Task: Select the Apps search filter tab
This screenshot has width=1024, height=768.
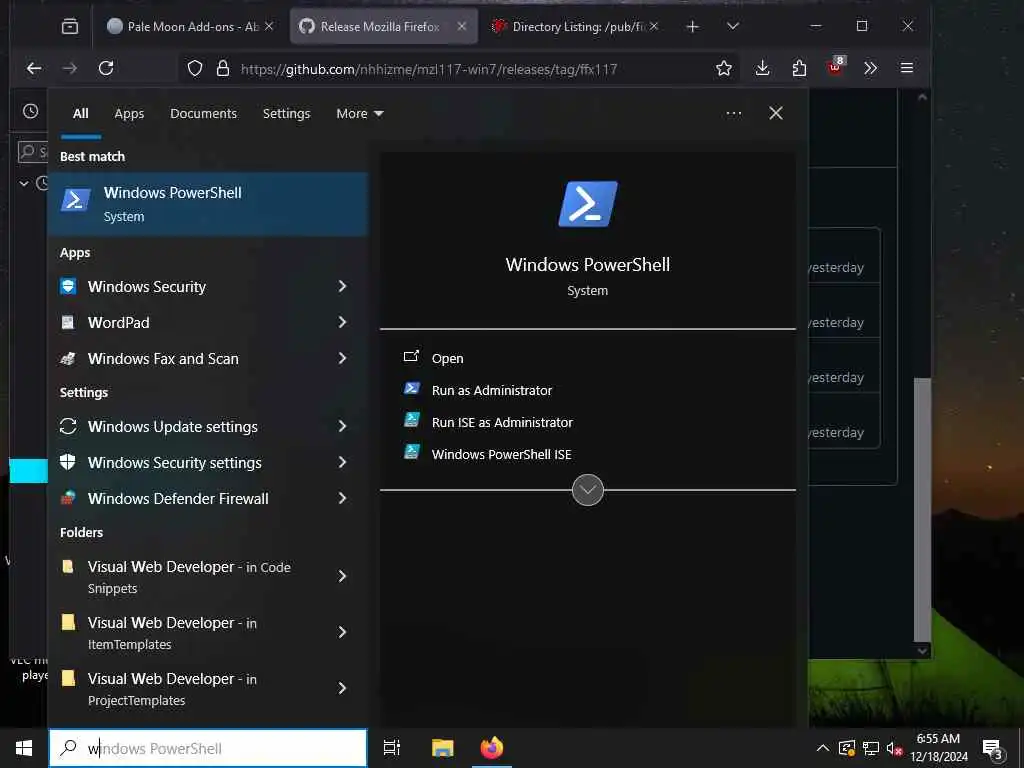Action: [x=129, y=114]
